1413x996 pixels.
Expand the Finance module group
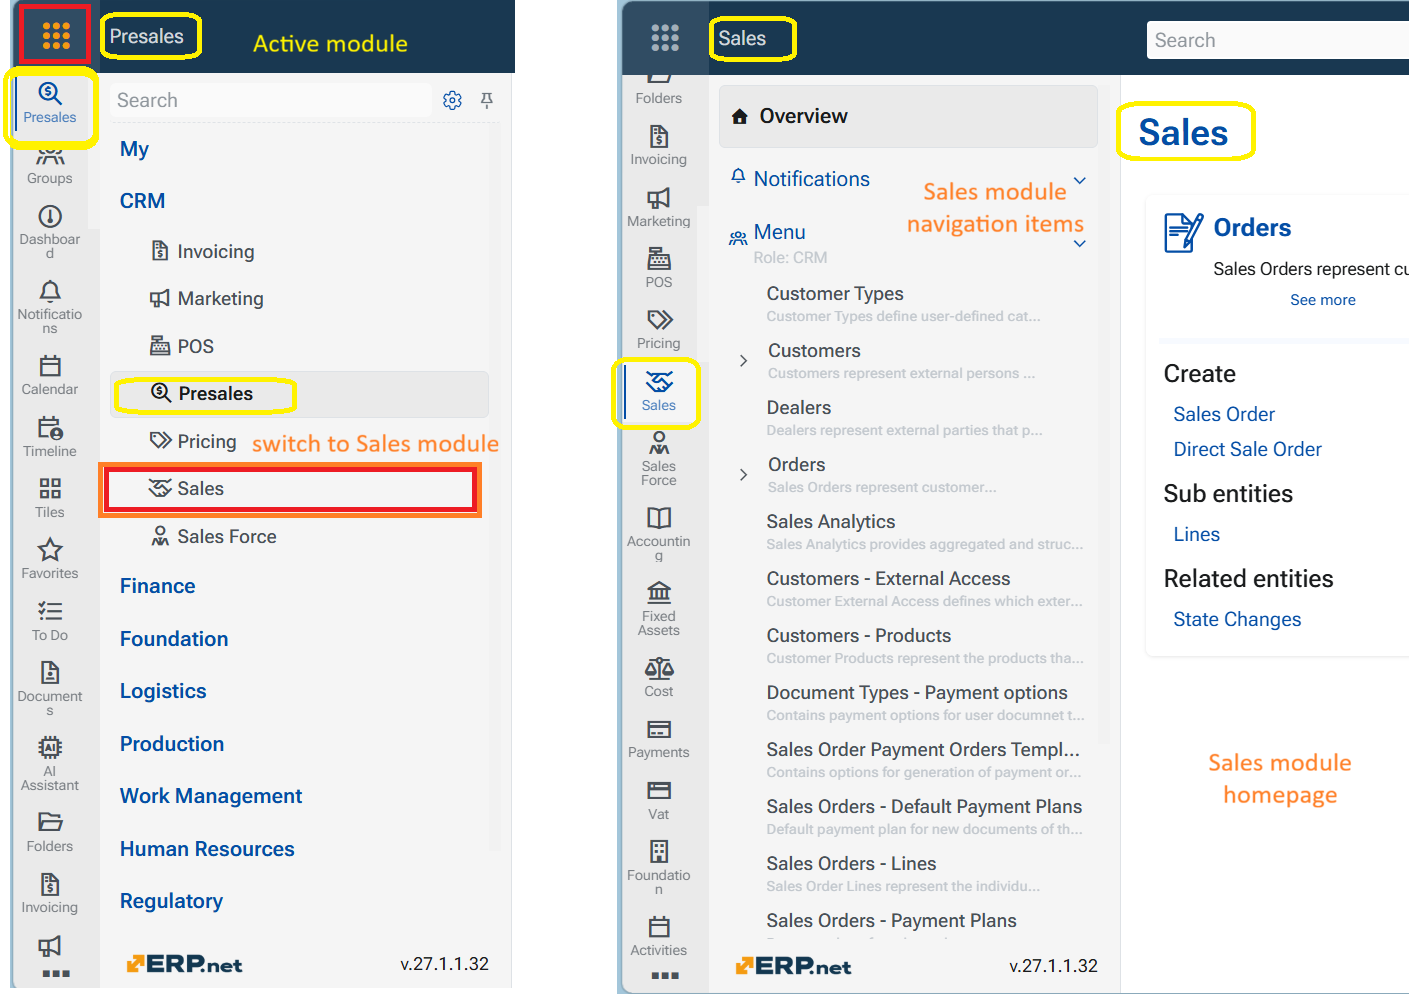click(158, 586)
